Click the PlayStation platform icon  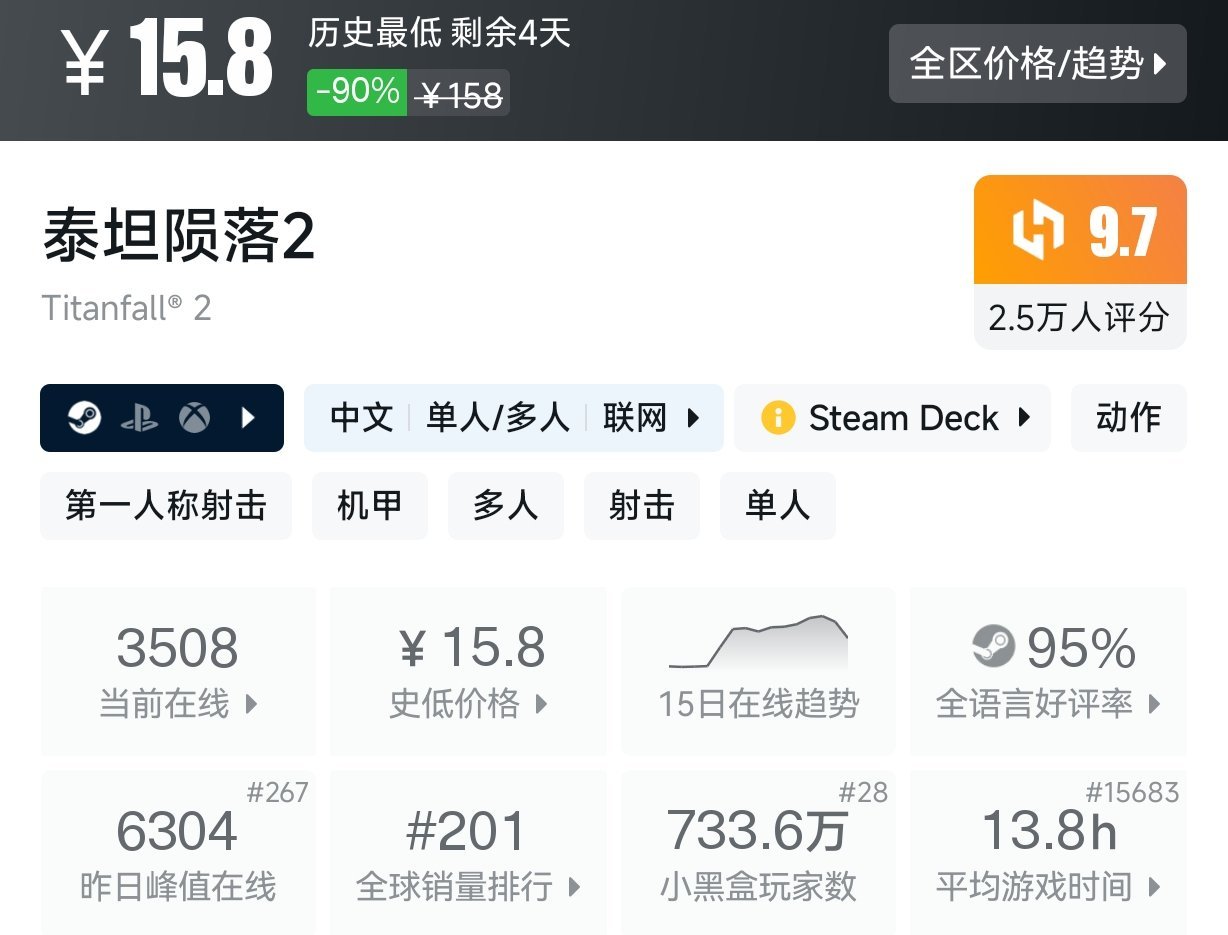point(139,418)
